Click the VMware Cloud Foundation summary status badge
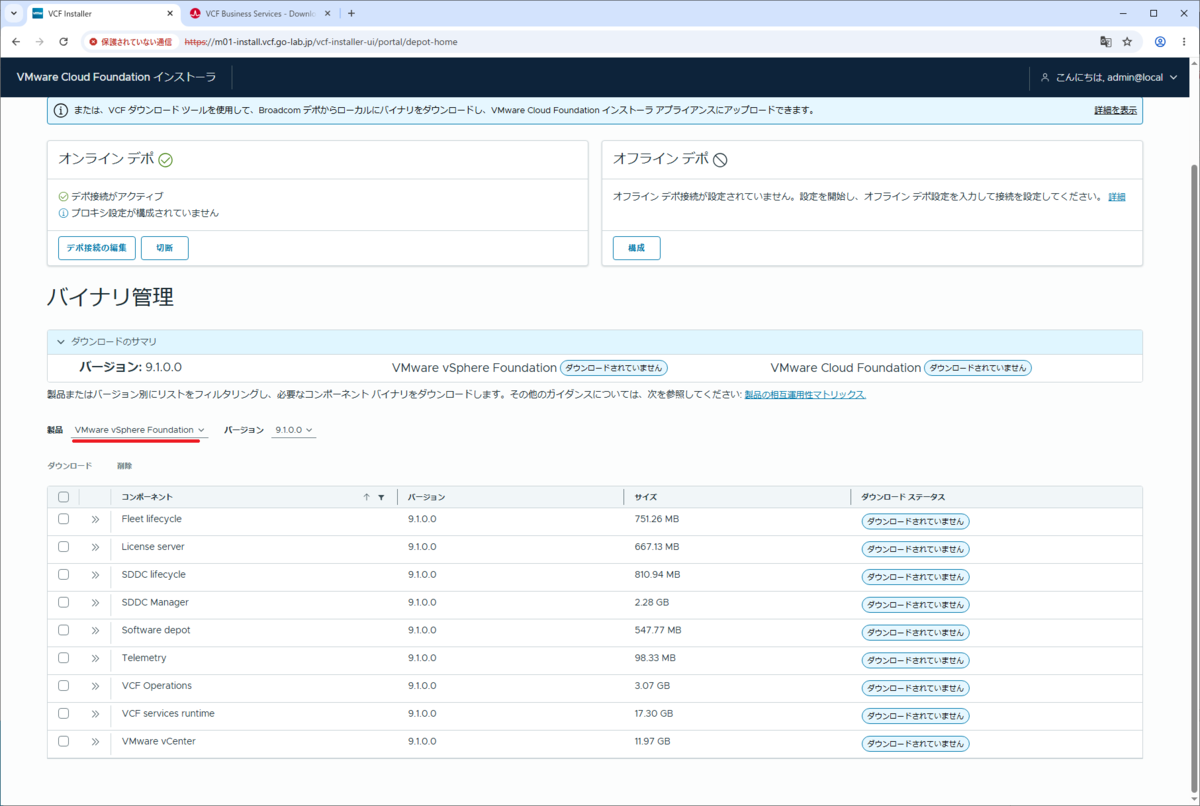 pyautogui.click(x=977, y=368)
